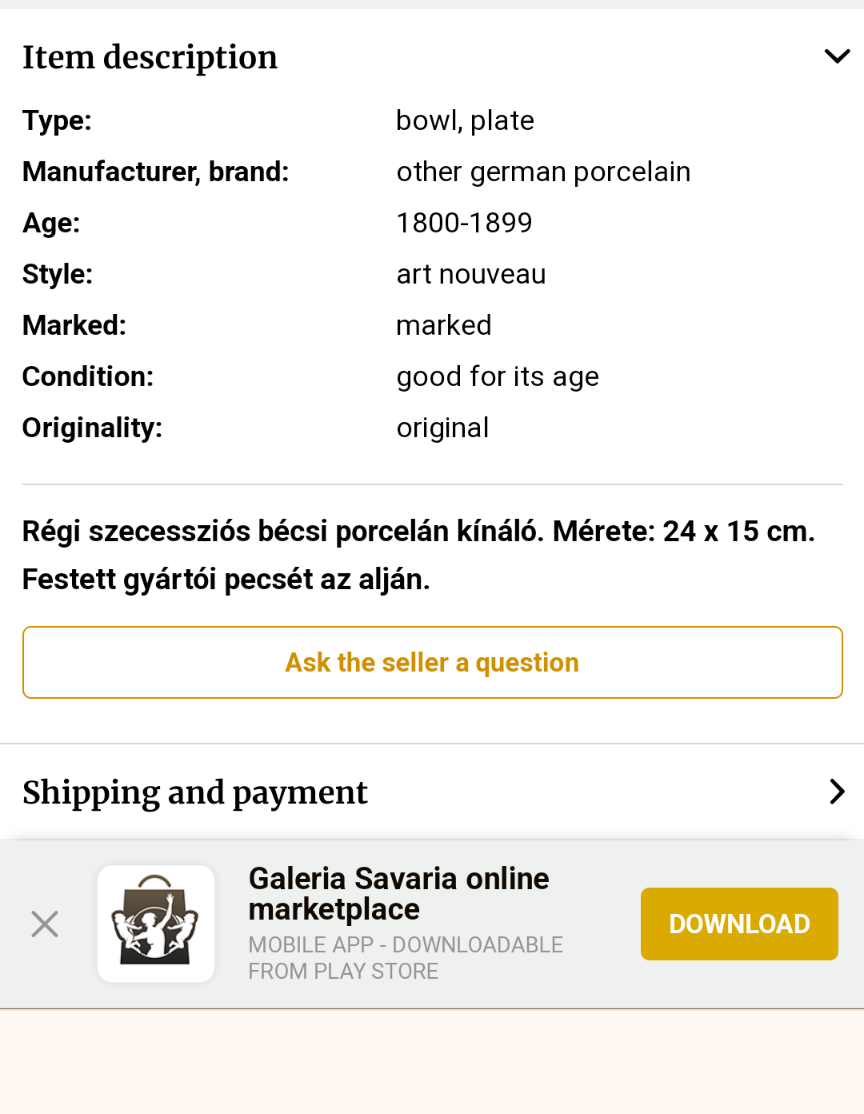Viewport: 864px width, 1114px height.
Task: Select the 'art nouveau' style value
Action: click(x=471, y=274)
